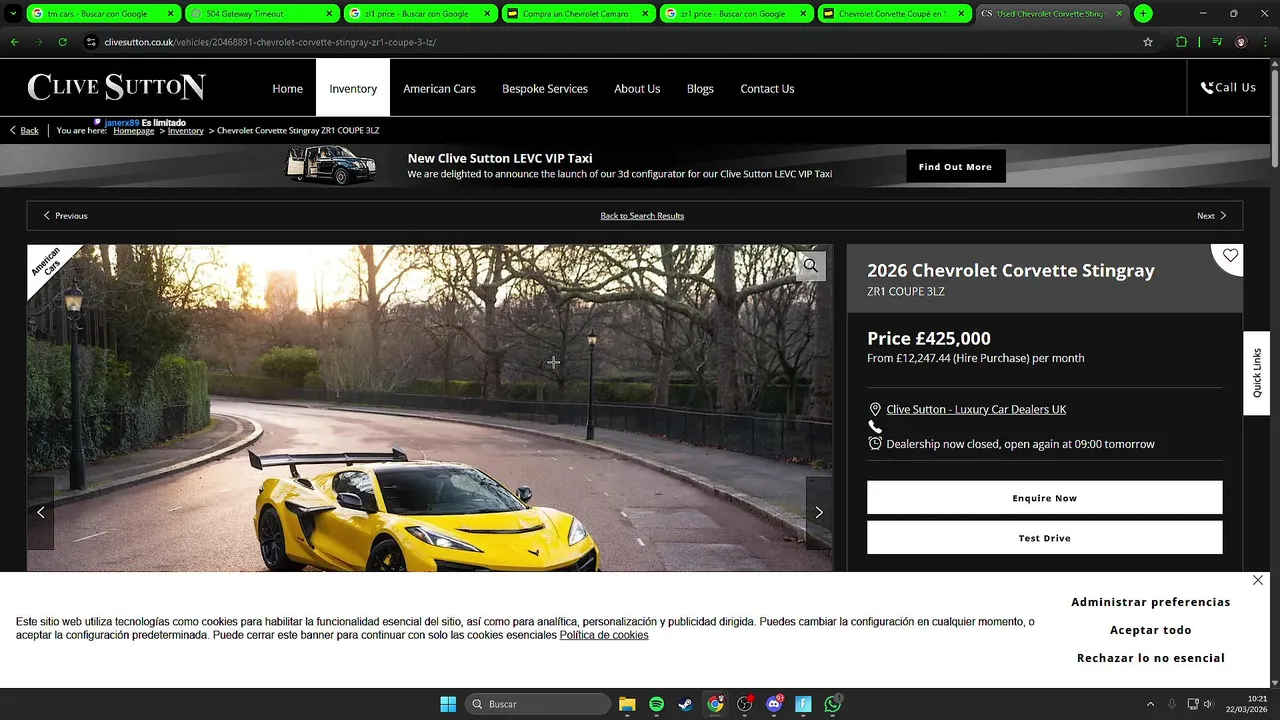1280x720 pixels.
Task: Click the phone handset icon under dealer link
Action: [x=875, y=427]
